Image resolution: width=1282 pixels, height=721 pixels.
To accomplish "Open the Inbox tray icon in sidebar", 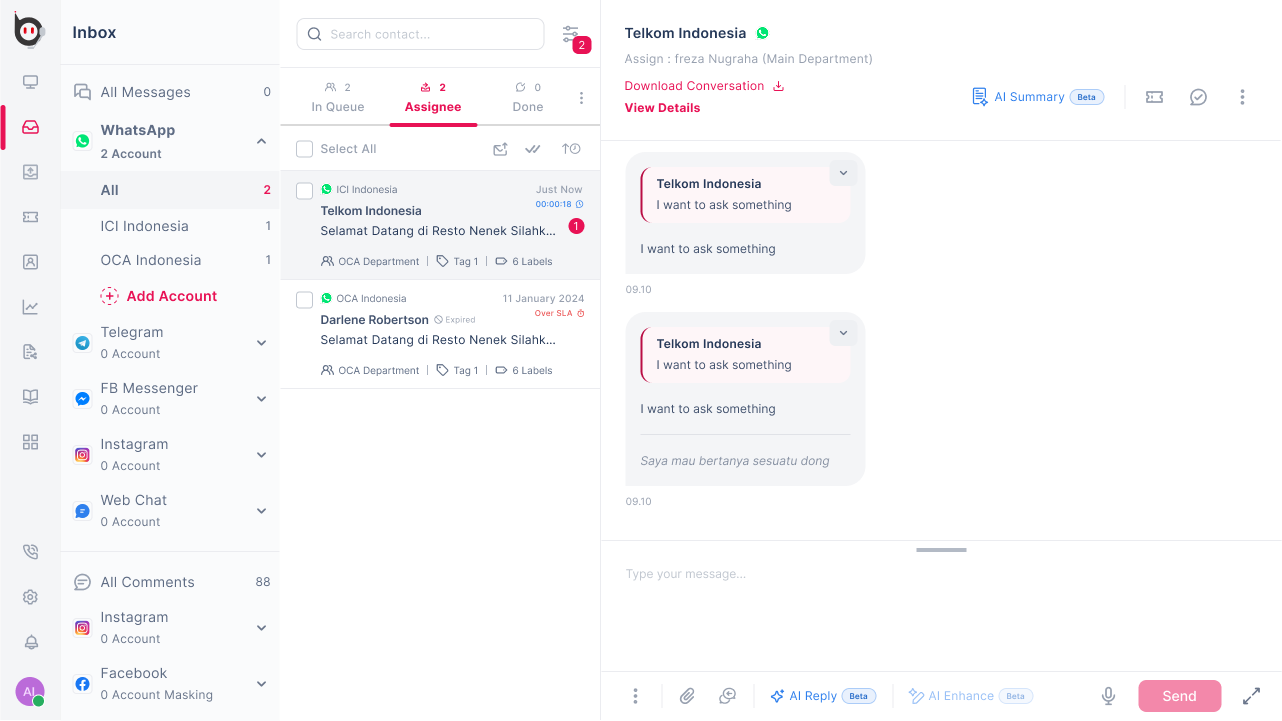I will pyautogui.click(x=30, y=127).
